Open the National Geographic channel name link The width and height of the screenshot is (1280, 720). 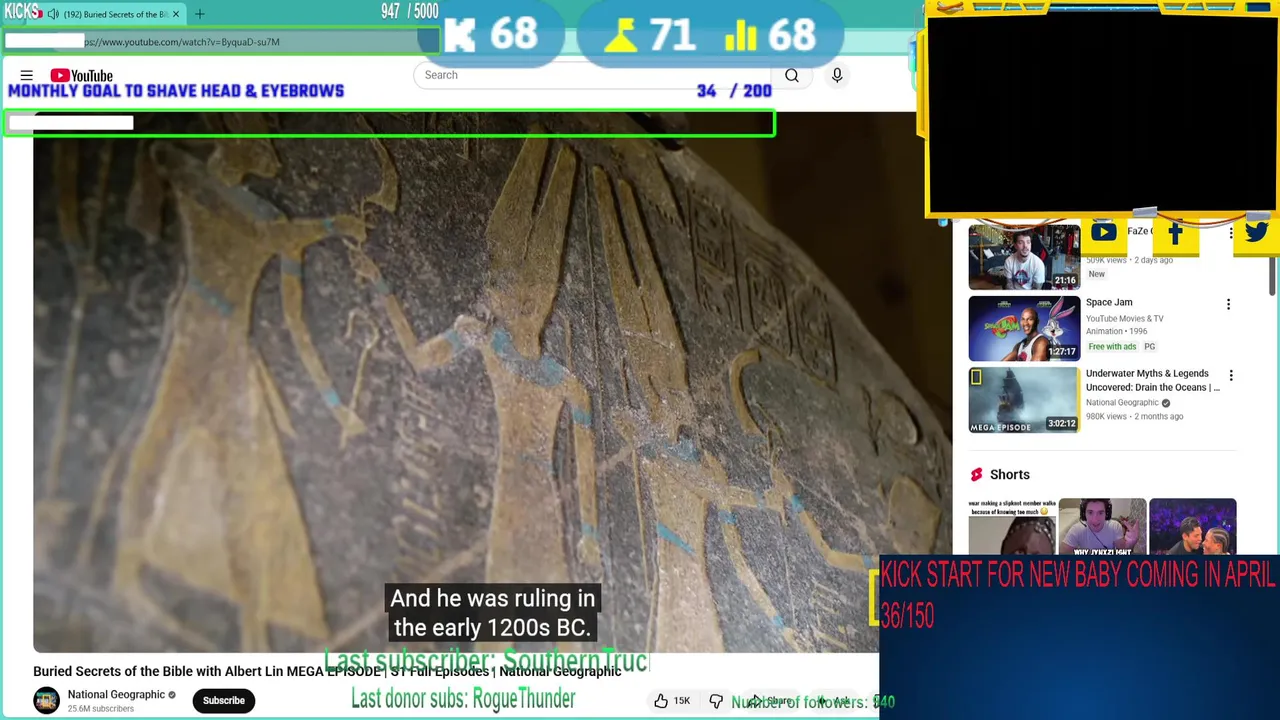(x=116, y=694)
